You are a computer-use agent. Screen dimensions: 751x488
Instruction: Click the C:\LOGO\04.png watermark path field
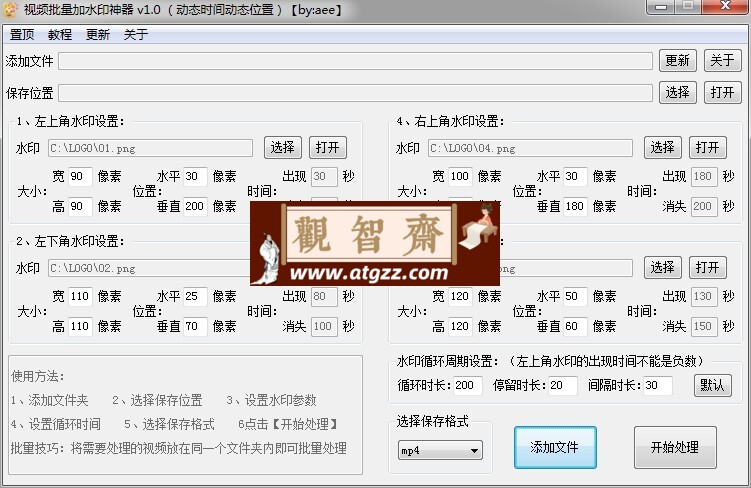pos(530,148)
